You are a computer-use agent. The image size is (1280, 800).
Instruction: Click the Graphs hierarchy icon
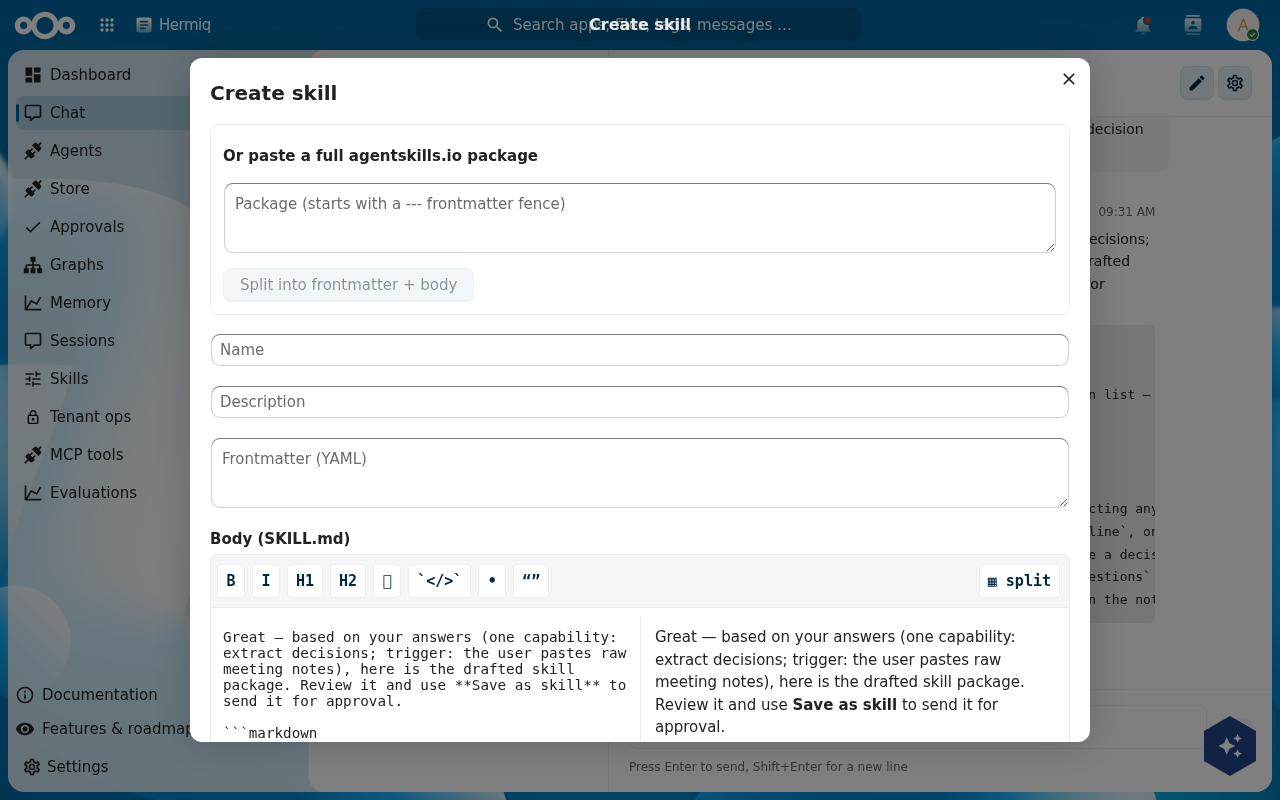click(x=33, y=265)
